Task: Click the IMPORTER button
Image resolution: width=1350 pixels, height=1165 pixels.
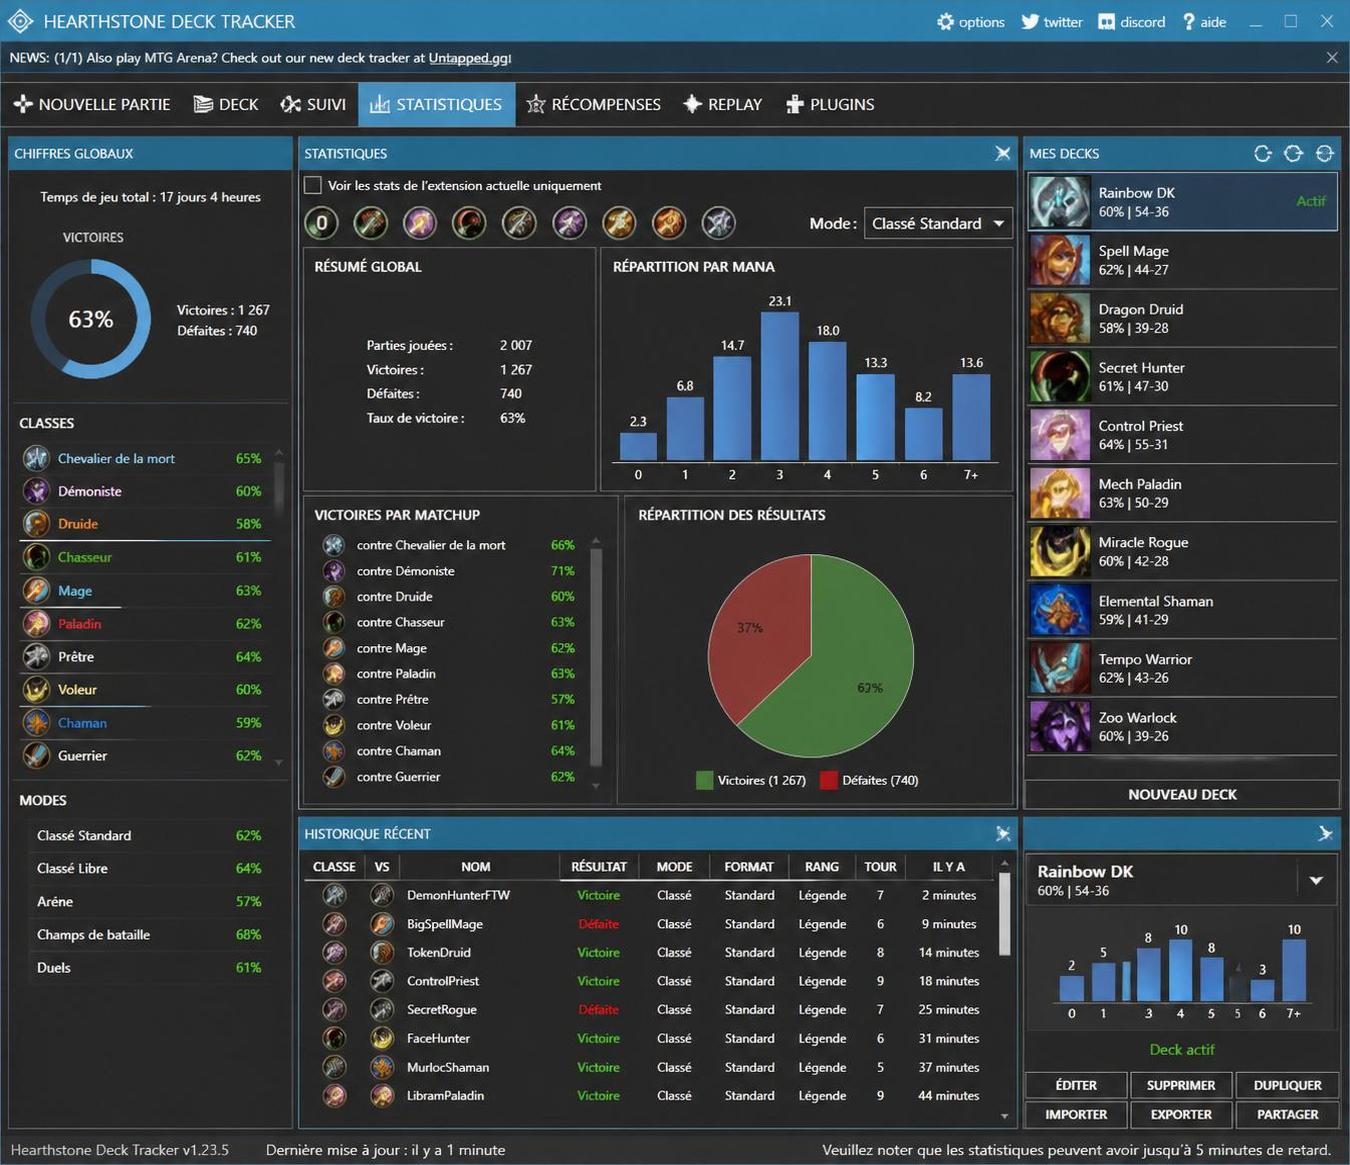Action: [1076, 1114]
